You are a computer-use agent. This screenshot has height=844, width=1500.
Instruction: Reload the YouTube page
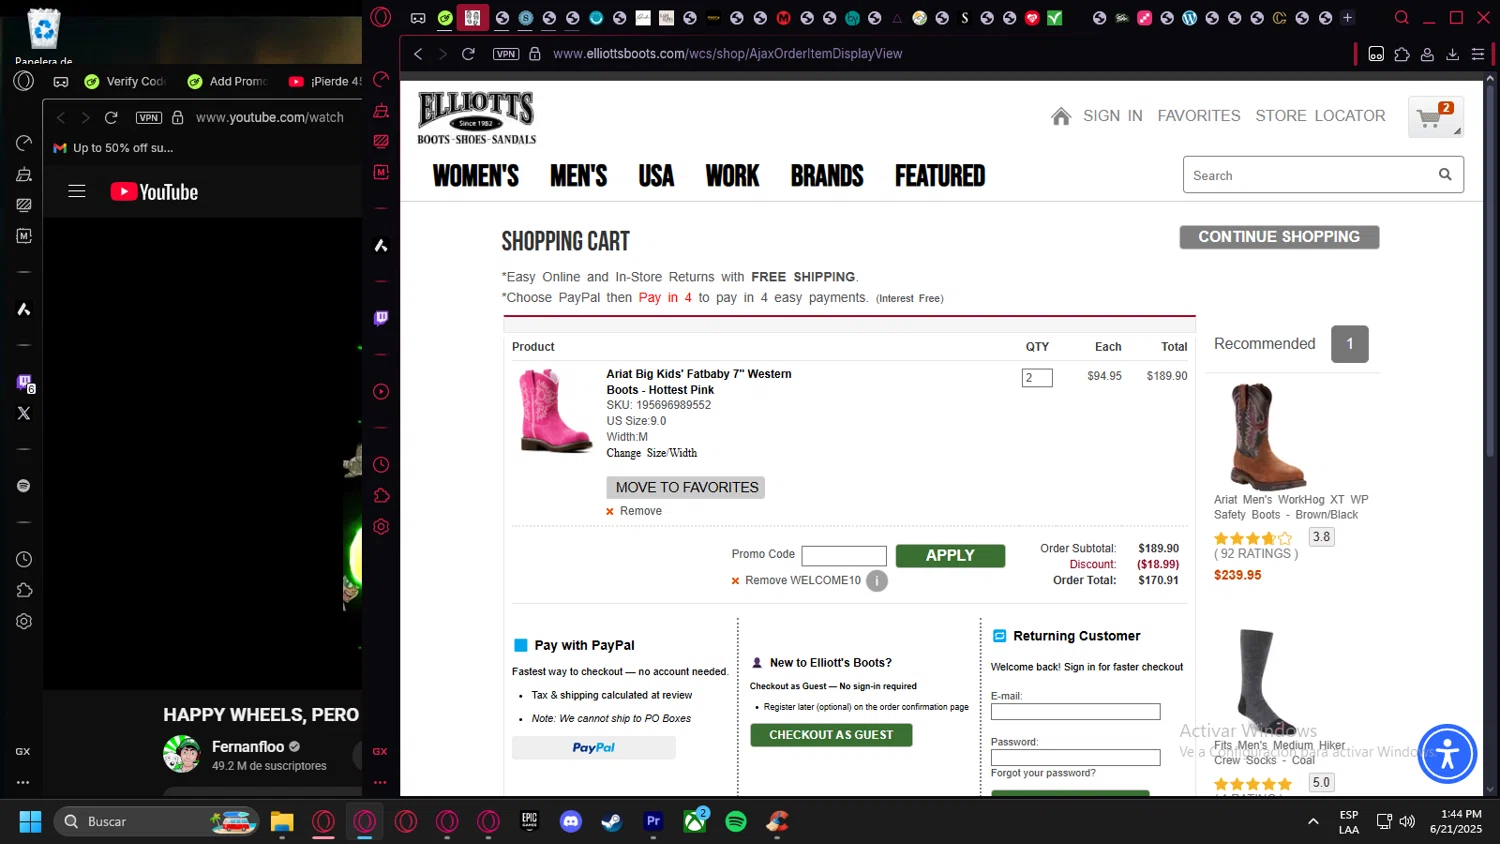click(x=111, y=118)
